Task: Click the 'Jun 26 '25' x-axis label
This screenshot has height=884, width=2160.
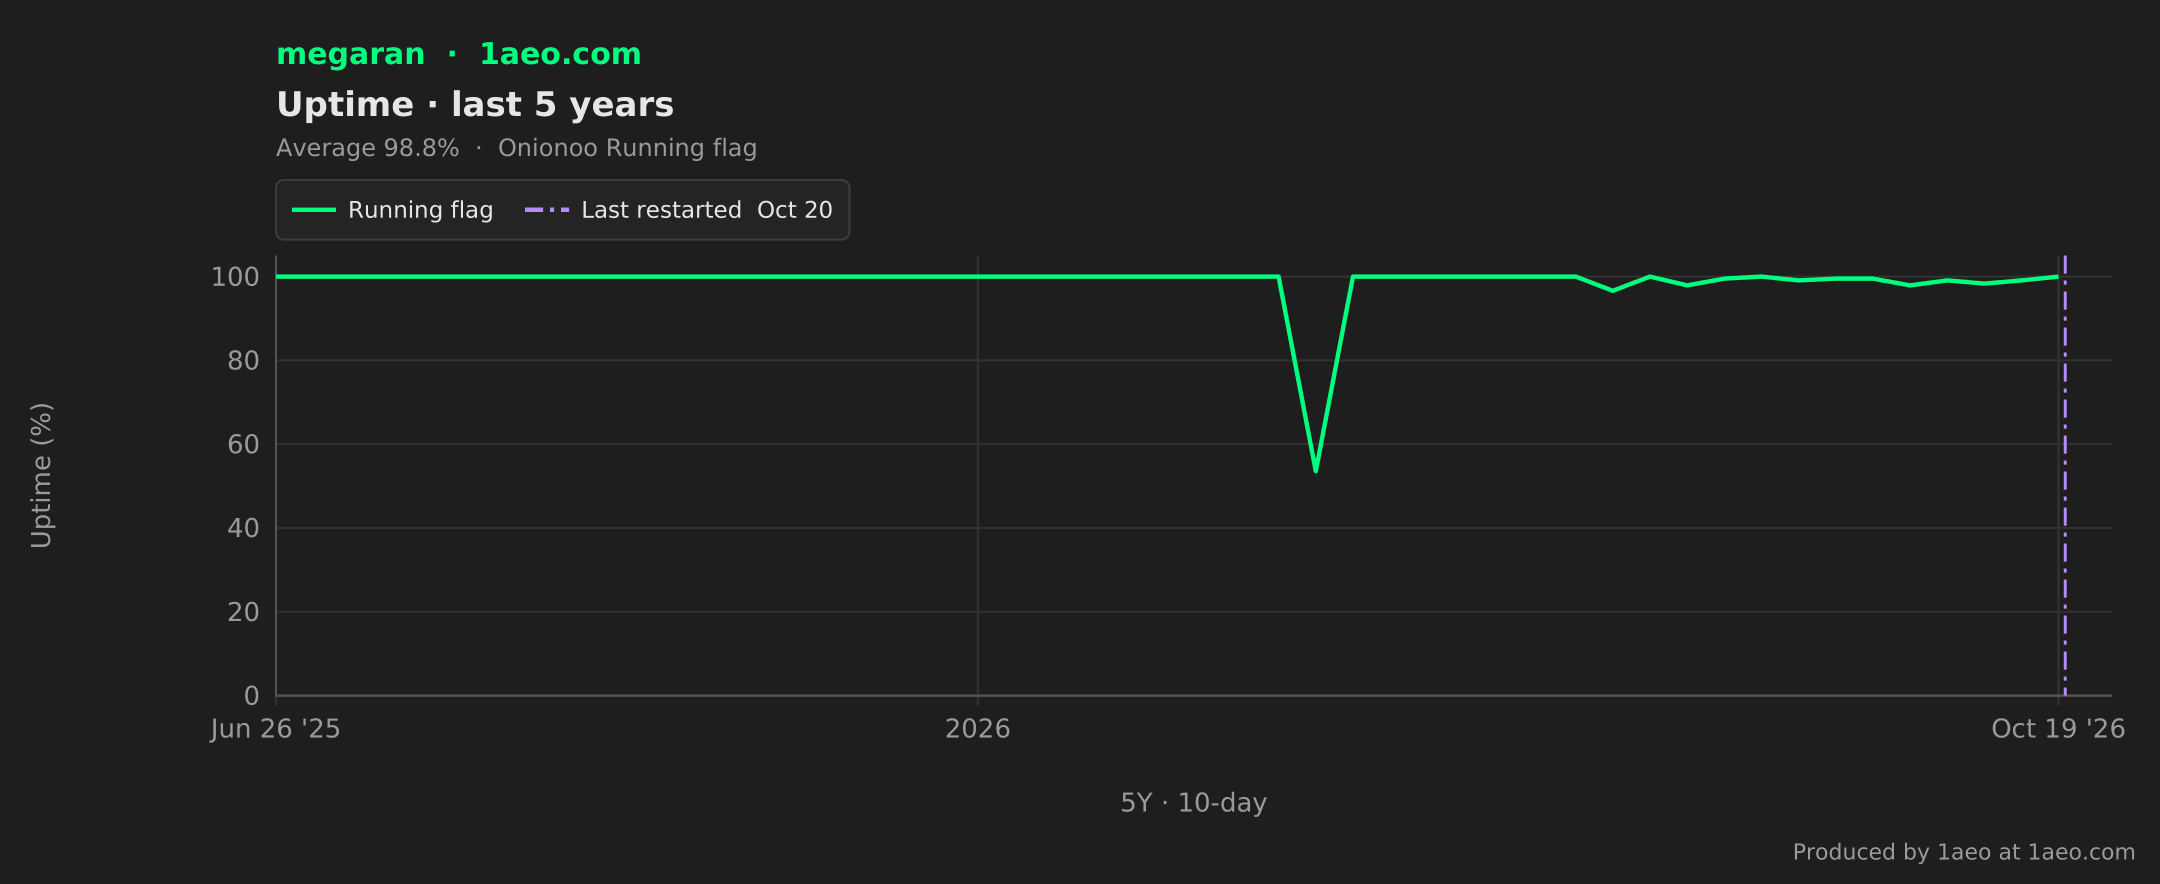Action: [x=275, y=729]
